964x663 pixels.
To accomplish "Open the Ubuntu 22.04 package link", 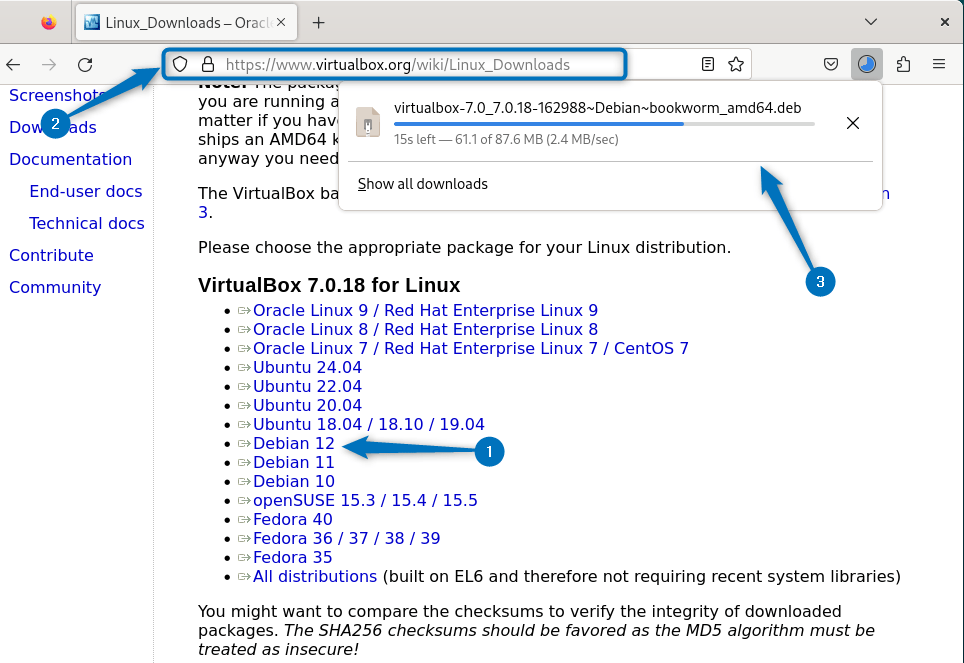I will 306,386.
